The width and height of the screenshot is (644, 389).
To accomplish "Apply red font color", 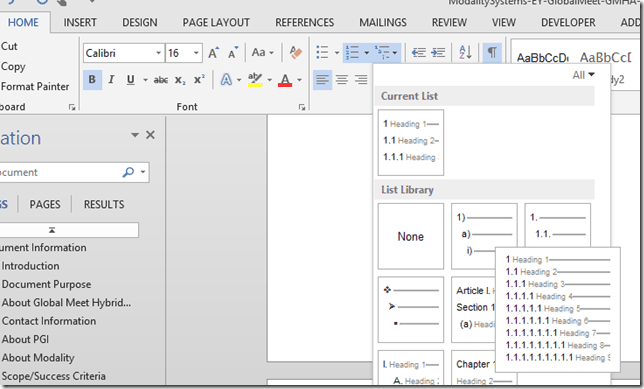I will 285,79.
